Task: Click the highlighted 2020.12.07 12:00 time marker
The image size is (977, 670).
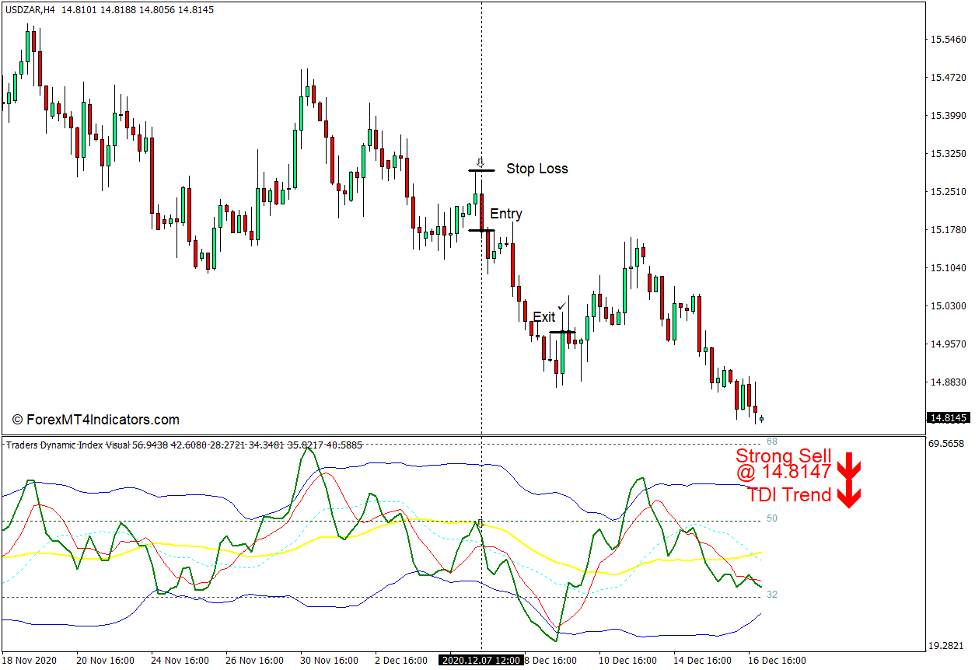Action: (481, 660)
